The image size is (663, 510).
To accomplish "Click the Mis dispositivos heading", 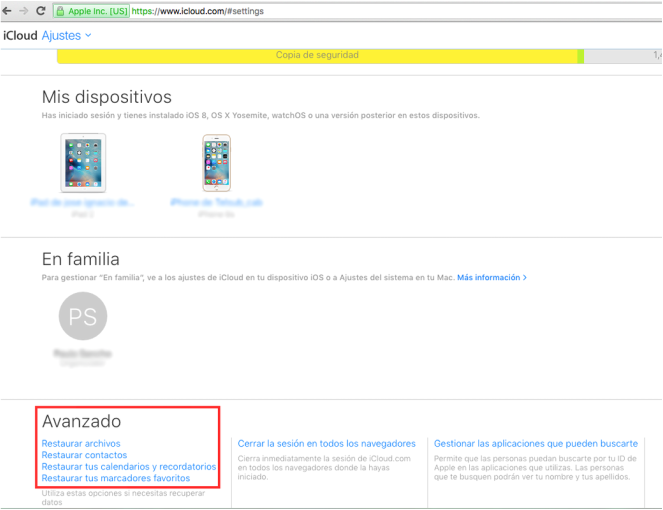I will [107, 97].
